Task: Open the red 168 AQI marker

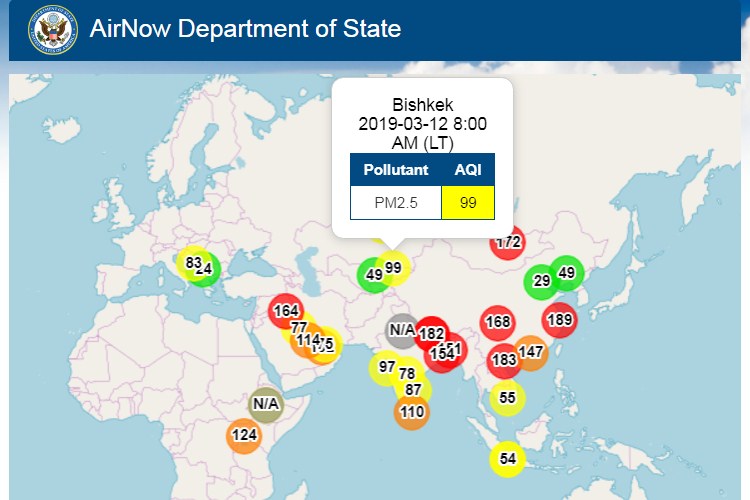Action: click(497, 322)
